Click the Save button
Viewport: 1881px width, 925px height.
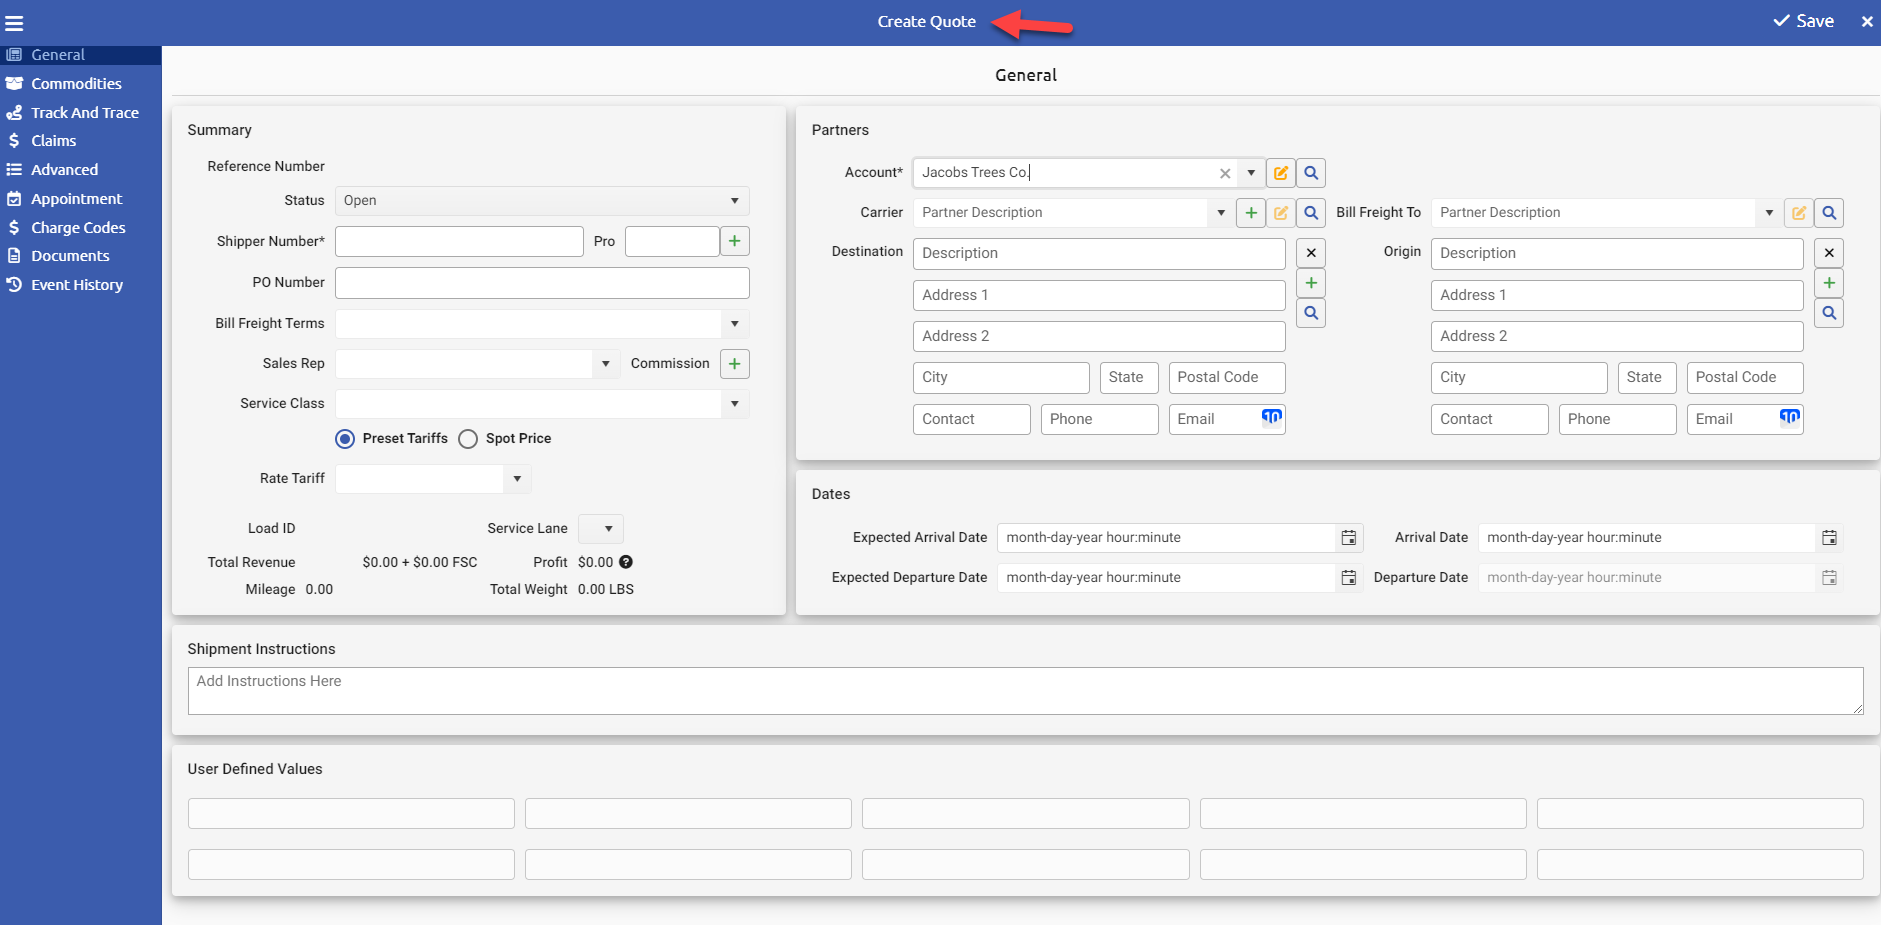1804,21
